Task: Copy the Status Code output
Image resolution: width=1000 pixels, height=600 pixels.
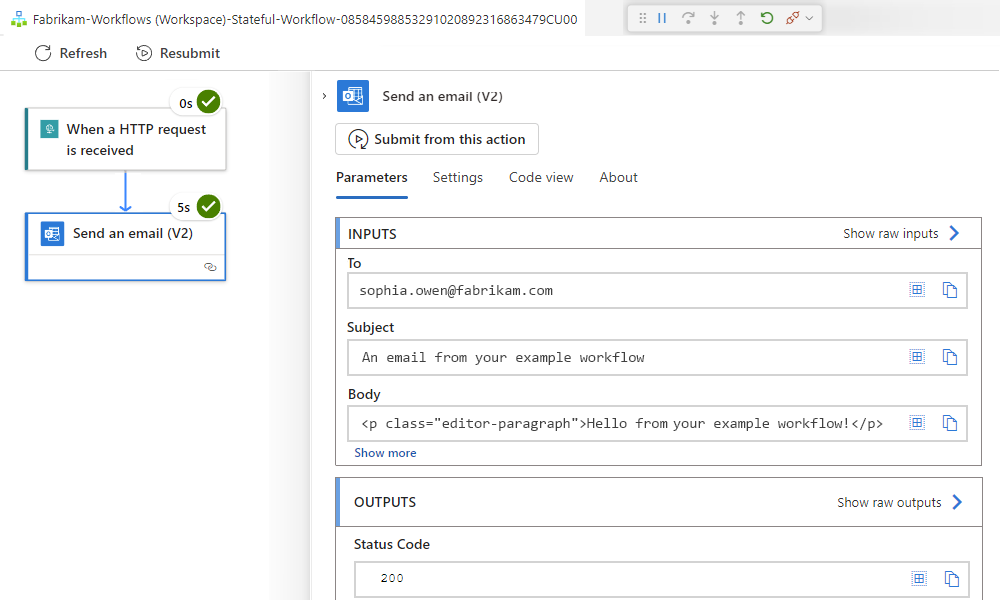Action: [x=950, y=578]
